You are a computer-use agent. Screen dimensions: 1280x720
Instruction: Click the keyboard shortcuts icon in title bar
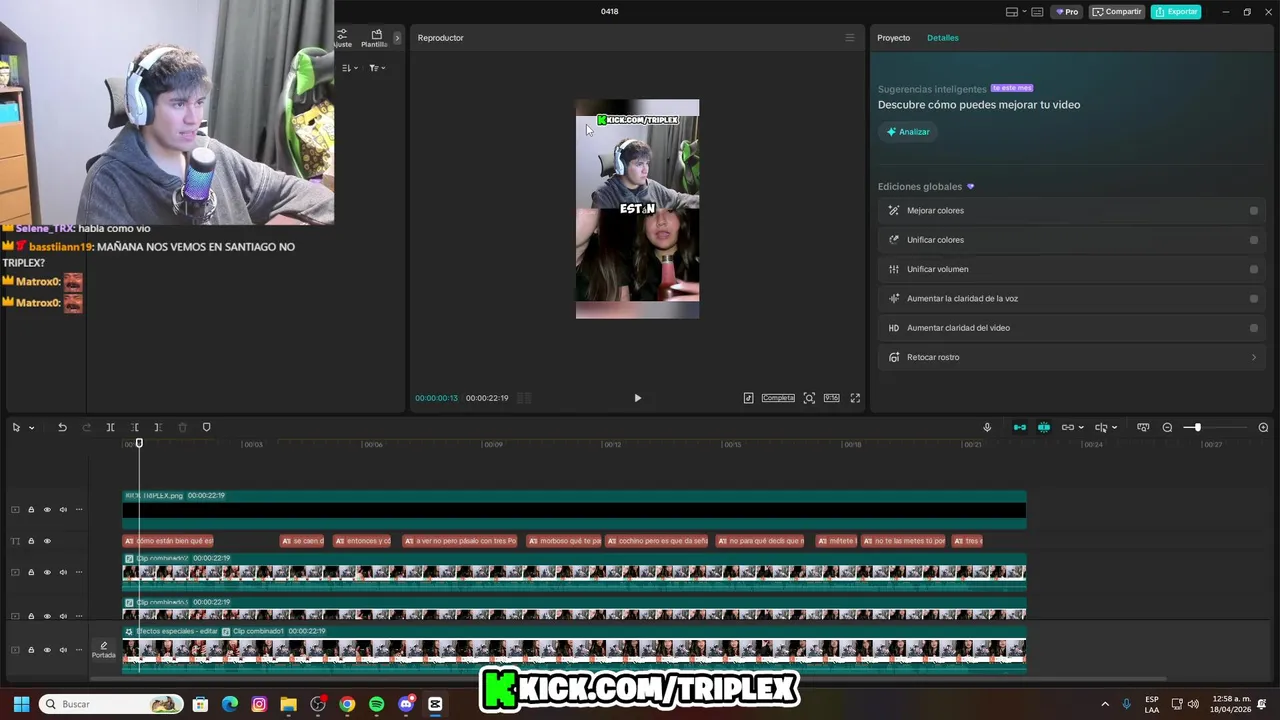click(x=1037, y=12)
